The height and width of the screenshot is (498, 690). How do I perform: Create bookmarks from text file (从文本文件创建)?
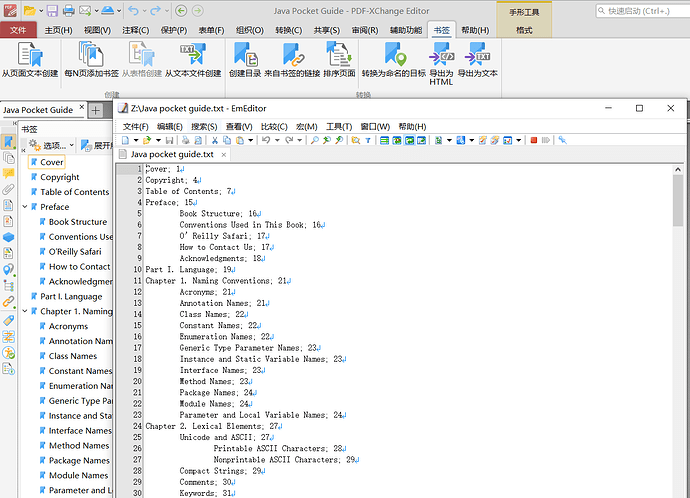click(x=193, y=60)
